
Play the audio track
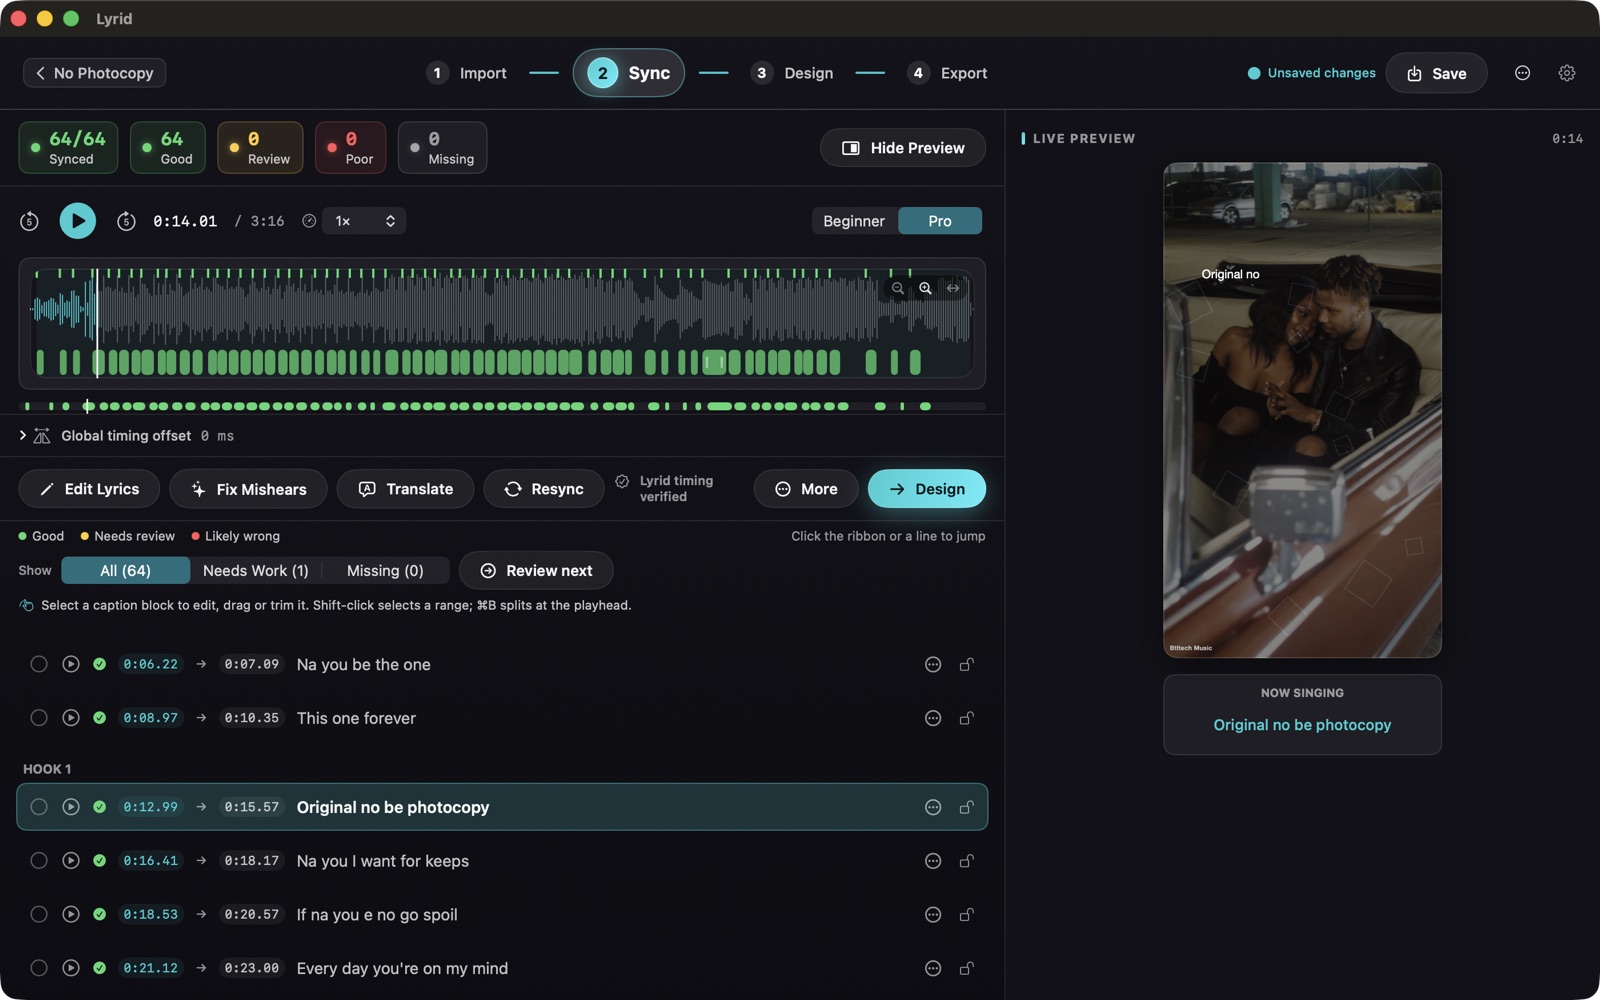pos(78,221)
